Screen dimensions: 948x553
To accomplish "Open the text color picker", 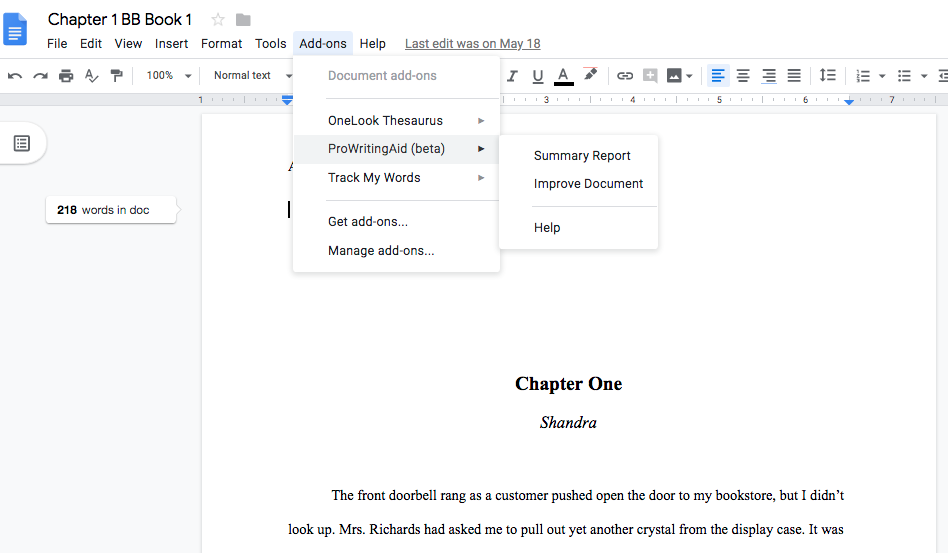I will (563, 76).
